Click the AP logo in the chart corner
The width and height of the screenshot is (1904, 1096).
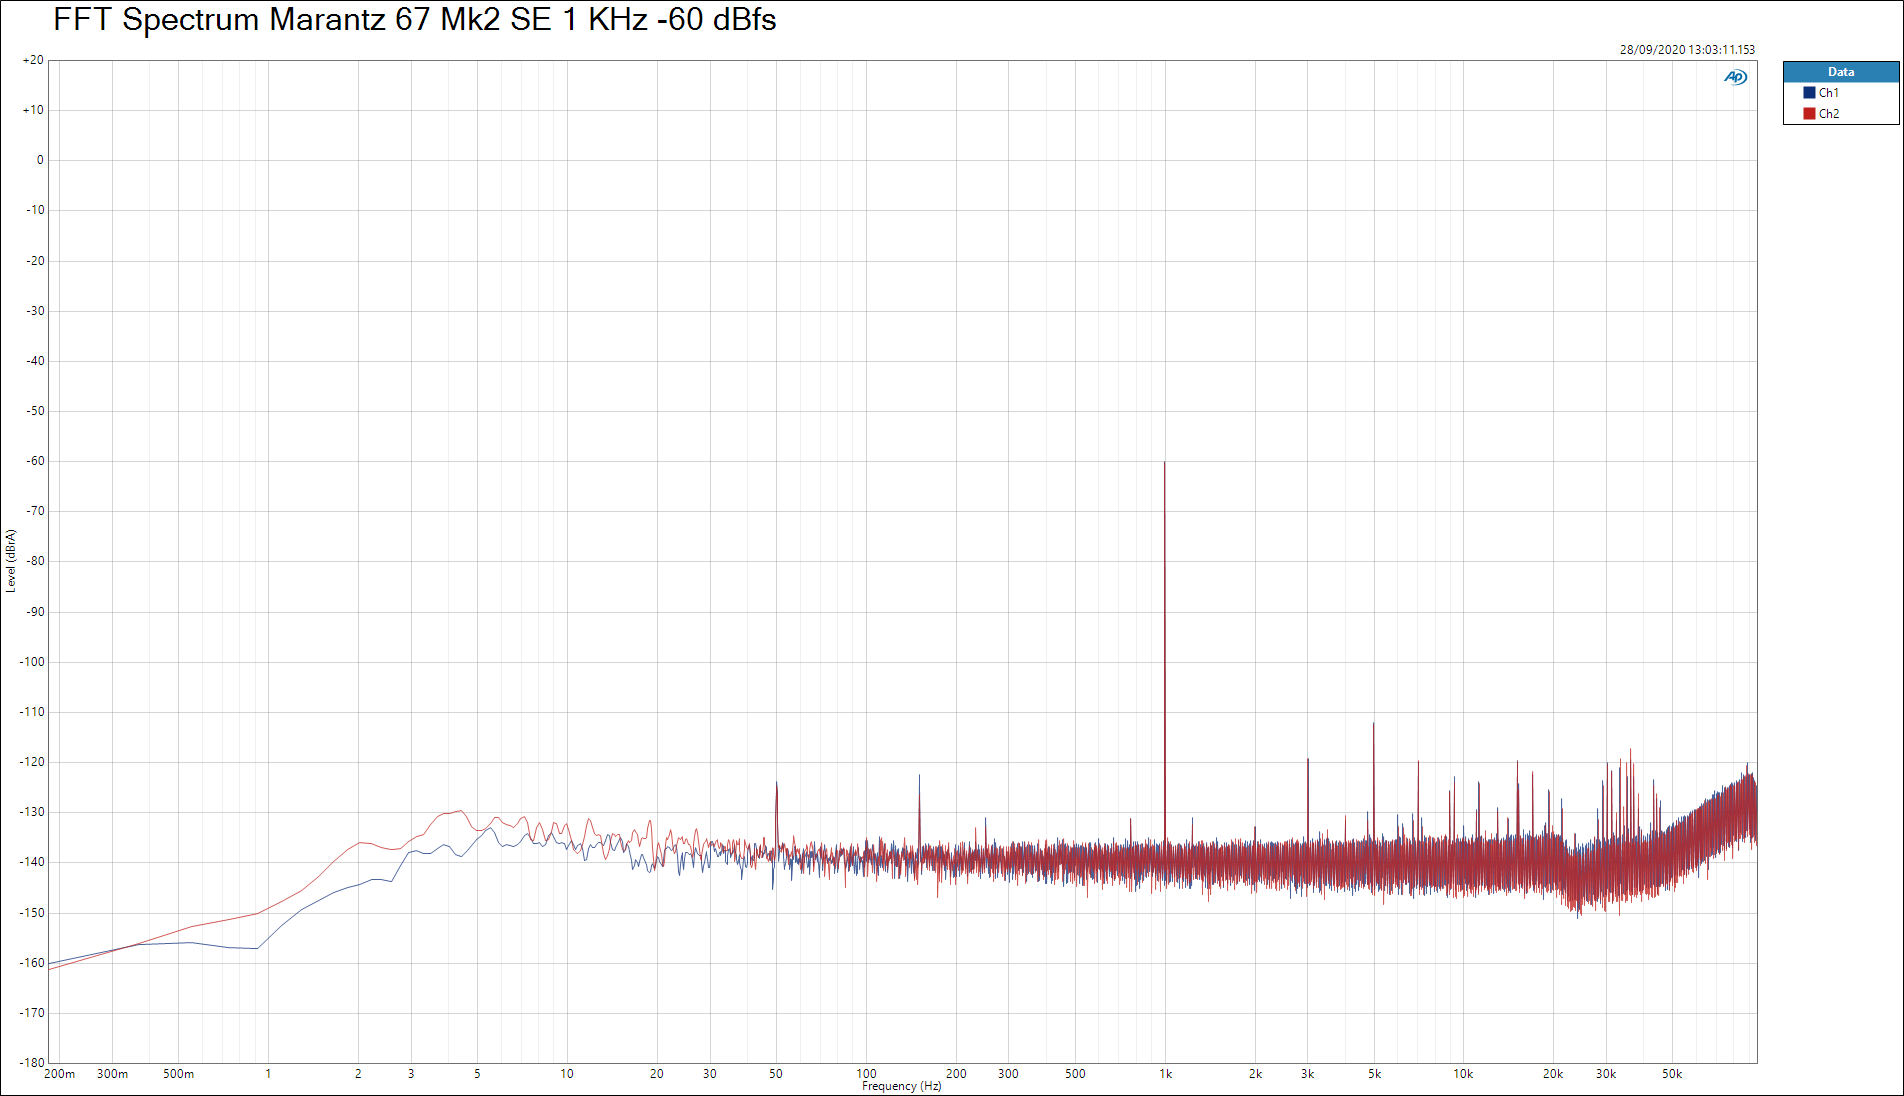click(x=1735, y=77)
